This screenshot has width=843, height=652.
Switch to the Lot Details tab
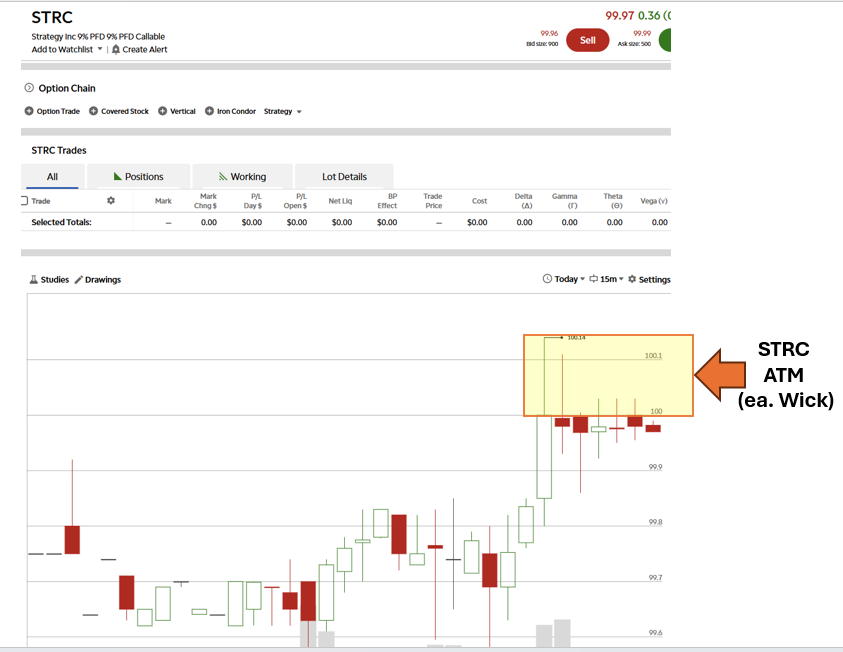click(344, 176)
